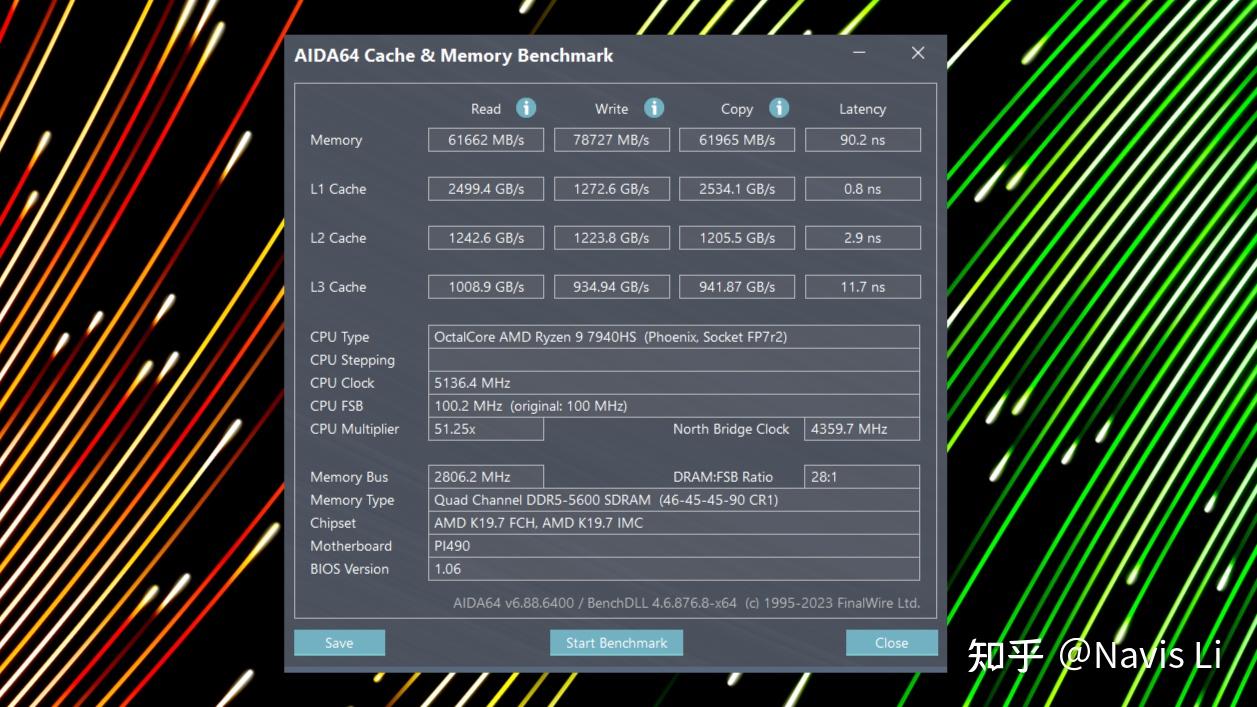
Task: Click the empty CPU Stepping field
Action: point(674,360)
